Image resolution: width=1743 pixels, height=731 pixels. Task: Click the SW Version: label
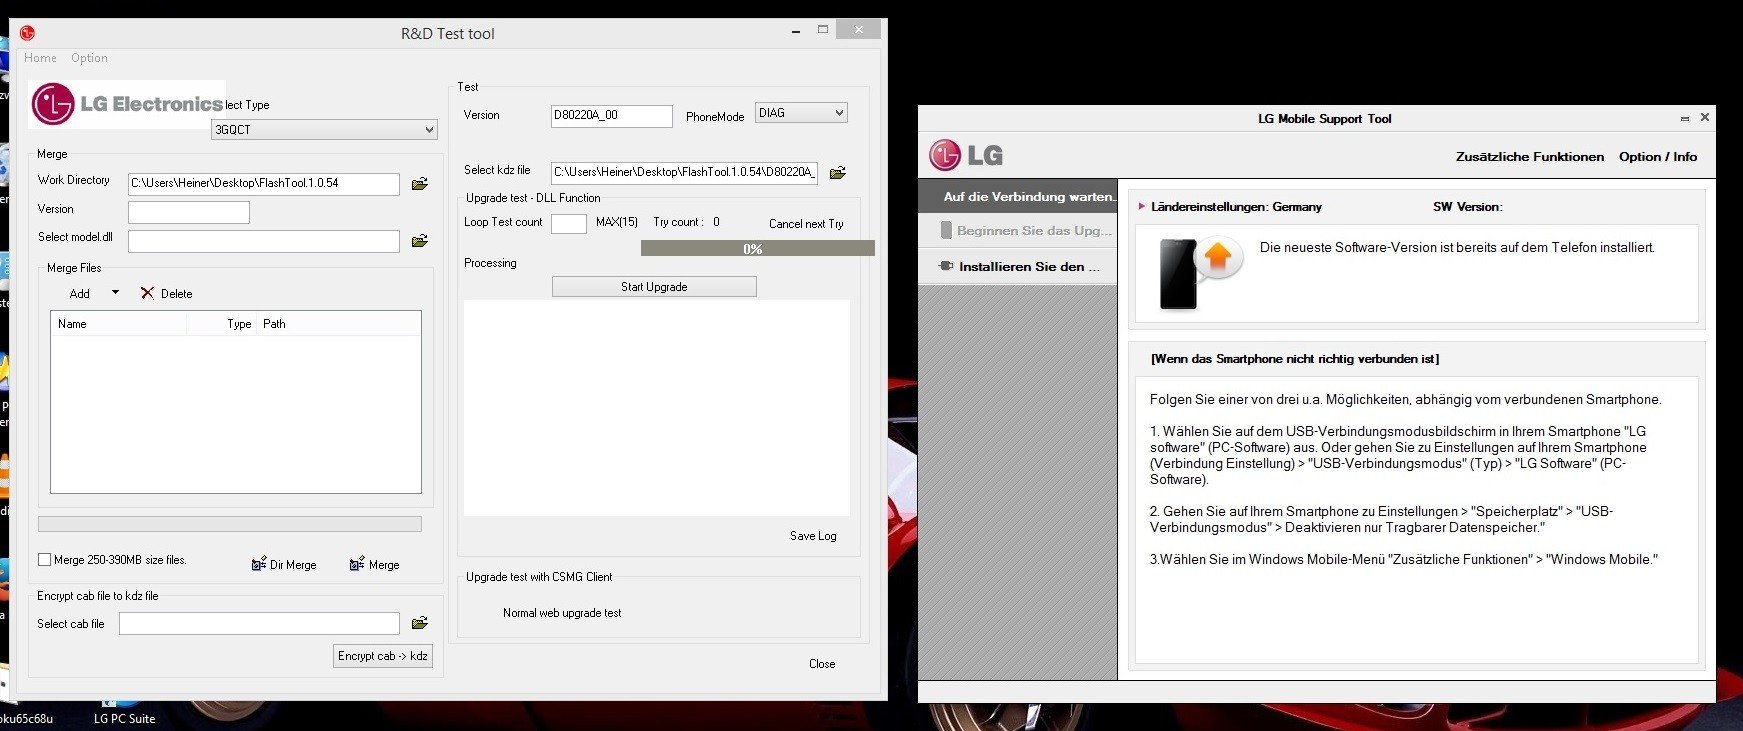(1467, 207)
